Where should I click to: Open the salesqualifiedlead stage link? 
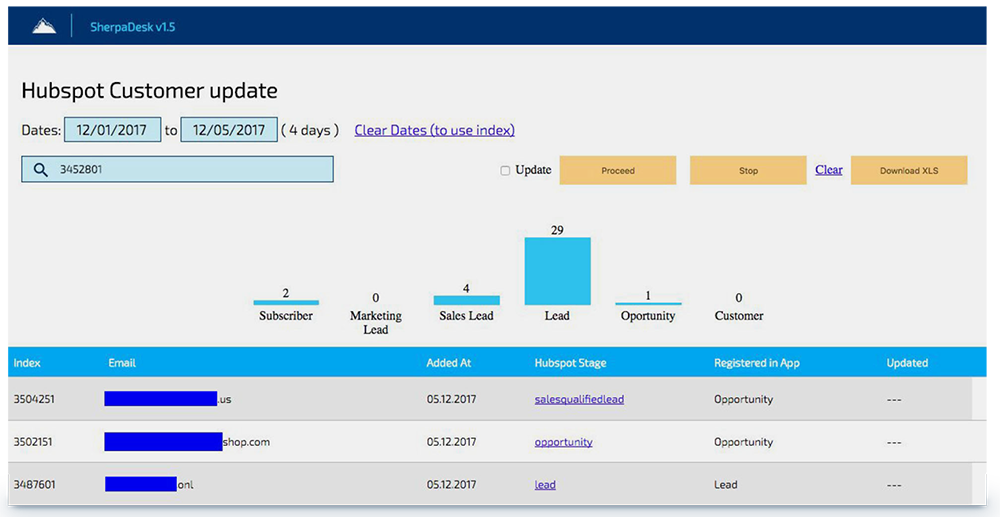tap(579, 399)
